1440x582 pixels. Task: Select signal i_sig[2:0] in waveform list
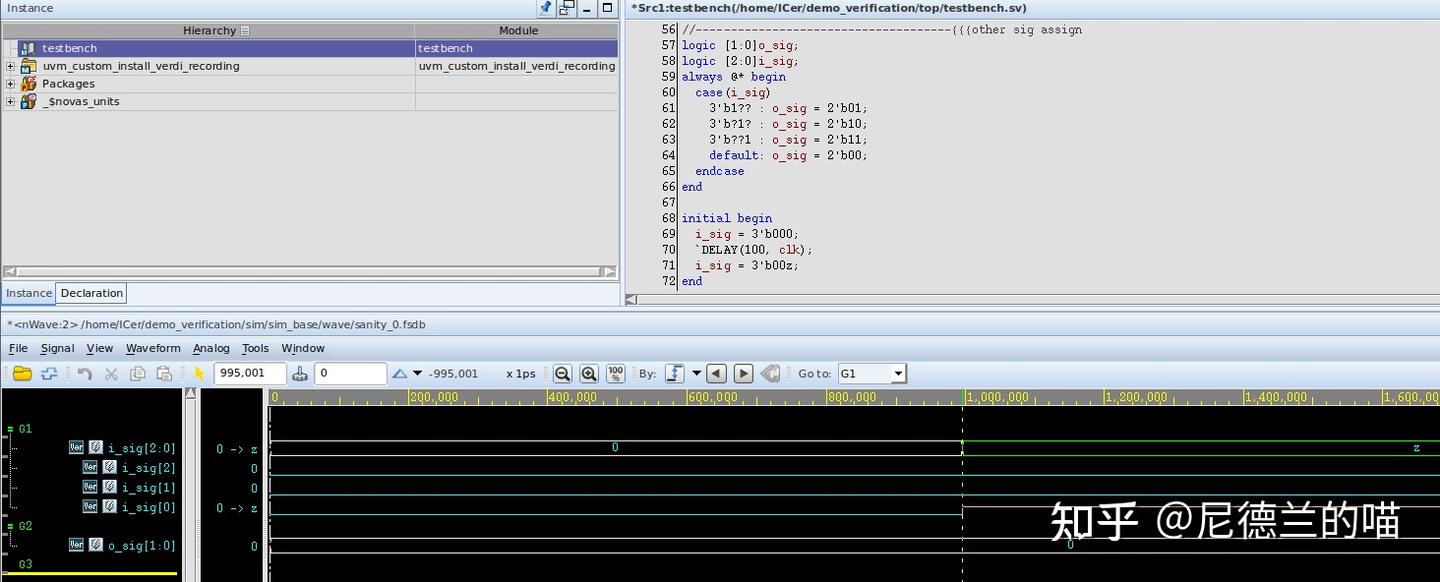click(141, 448)
